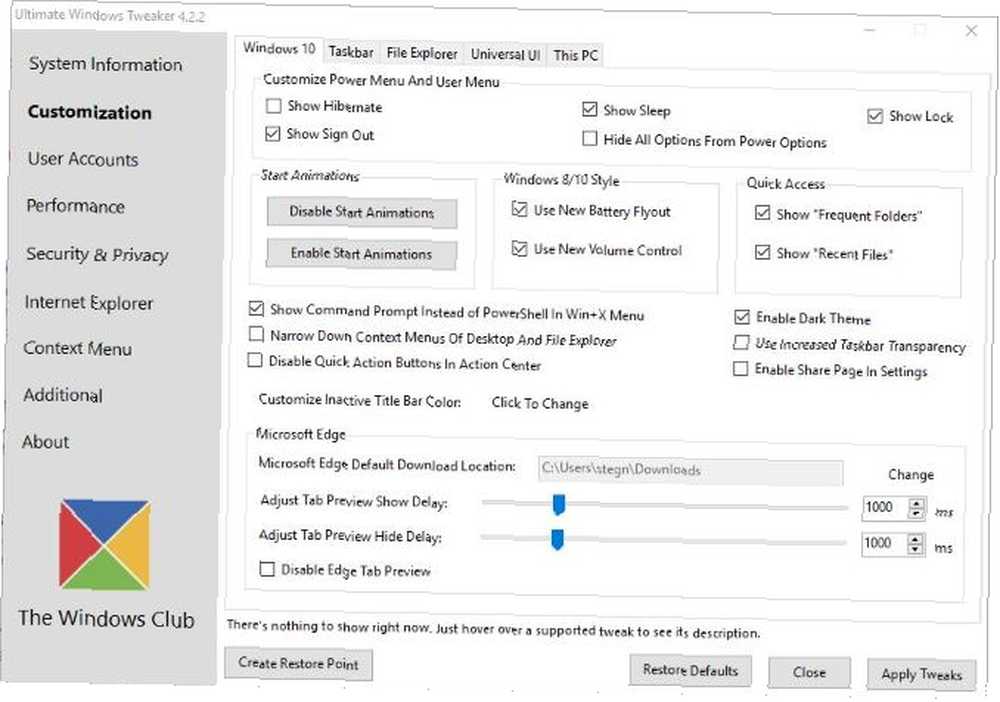Screen dimensions: 1000x702
Task: Click "The Windows Club" text under the logo
Action: point(106,618)
